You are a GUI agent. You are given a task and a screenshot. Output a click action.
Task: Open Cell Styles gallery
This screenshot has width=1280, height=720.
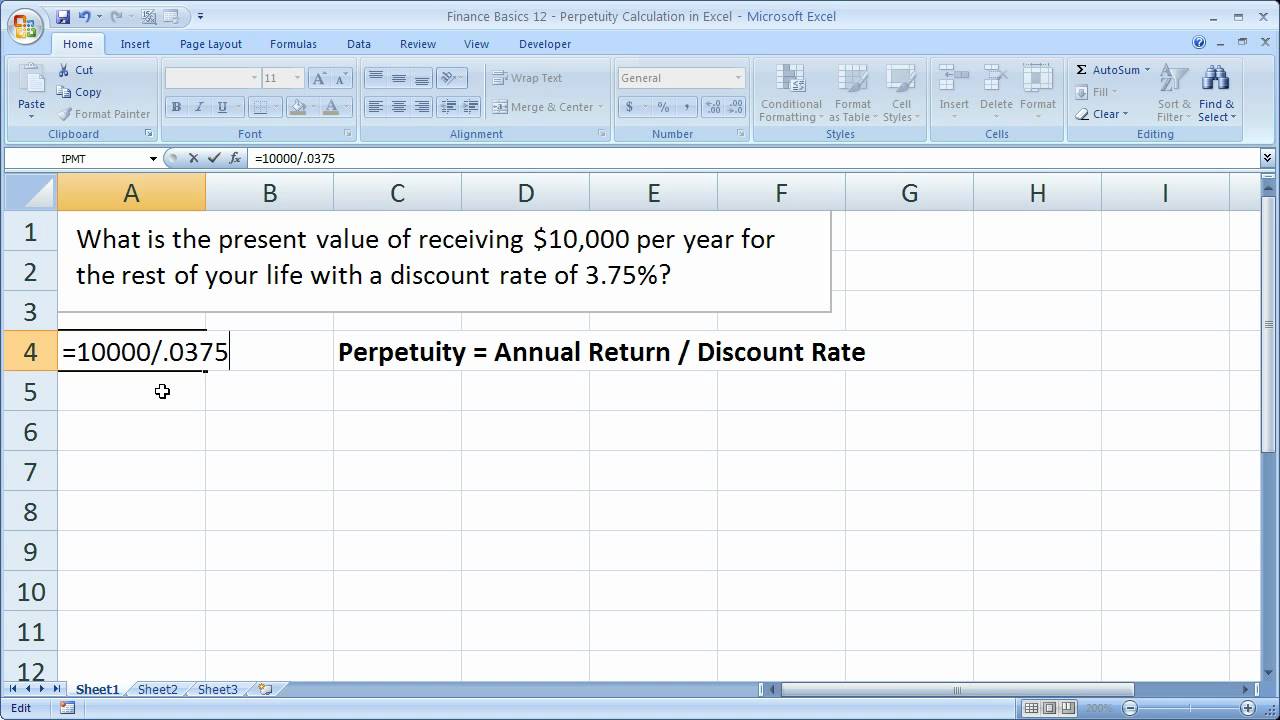pos(901,94)
